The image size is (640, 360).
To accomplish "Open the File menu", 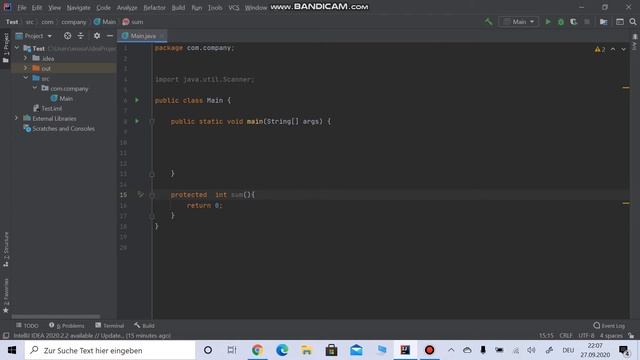I will [x=22, y=8].
